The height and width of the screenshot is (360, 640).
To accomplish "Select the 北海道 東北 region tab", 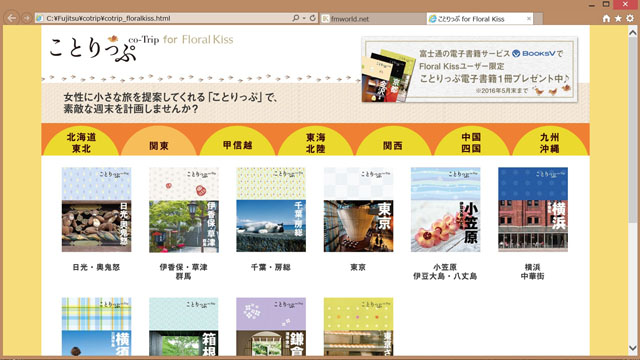I will click(x=81, y=142).
